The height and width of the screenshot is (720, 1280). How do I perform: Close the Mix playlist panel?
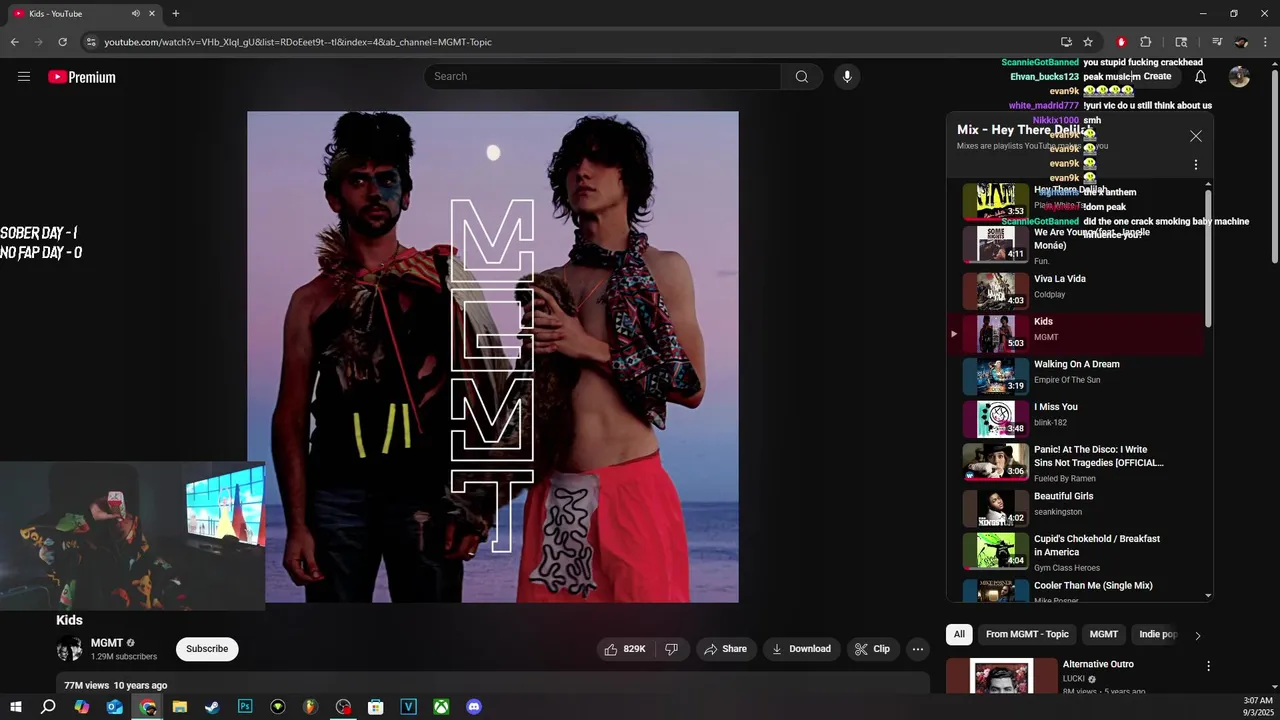(x=1195, y=136)
